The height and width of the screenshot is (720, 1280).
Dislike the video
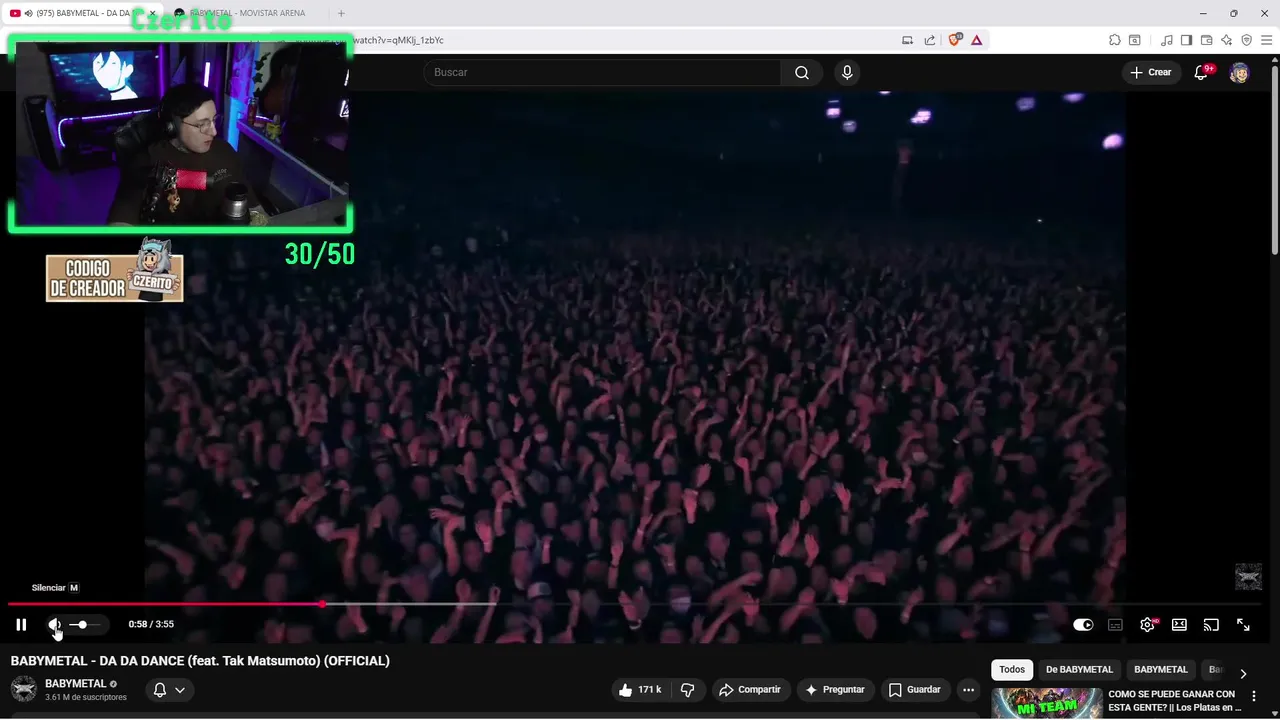point(687,690)
